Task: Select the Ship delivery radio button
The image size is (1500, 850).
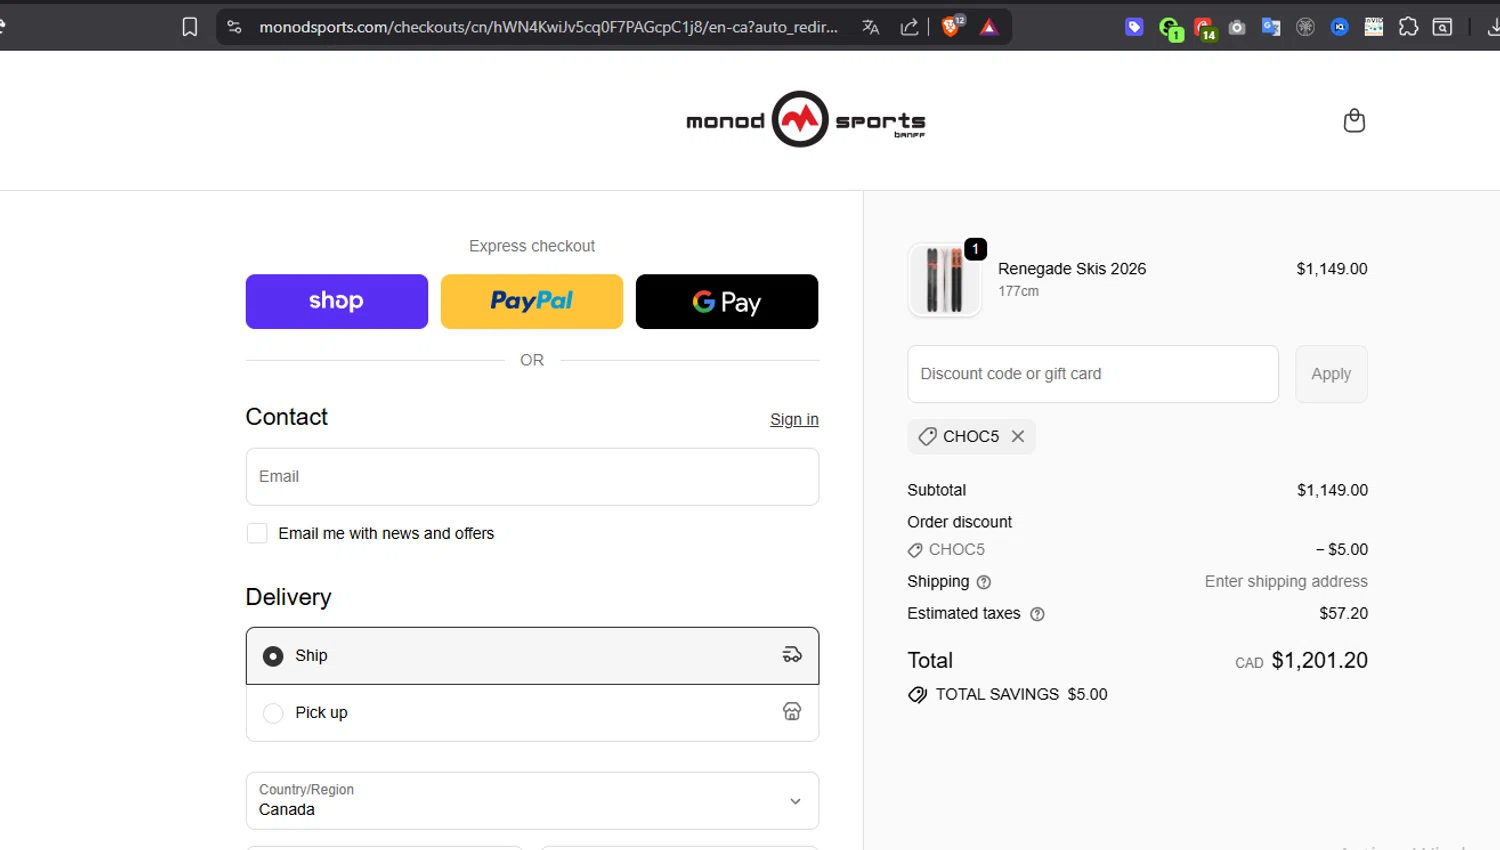Action: (x=273, y=656)
